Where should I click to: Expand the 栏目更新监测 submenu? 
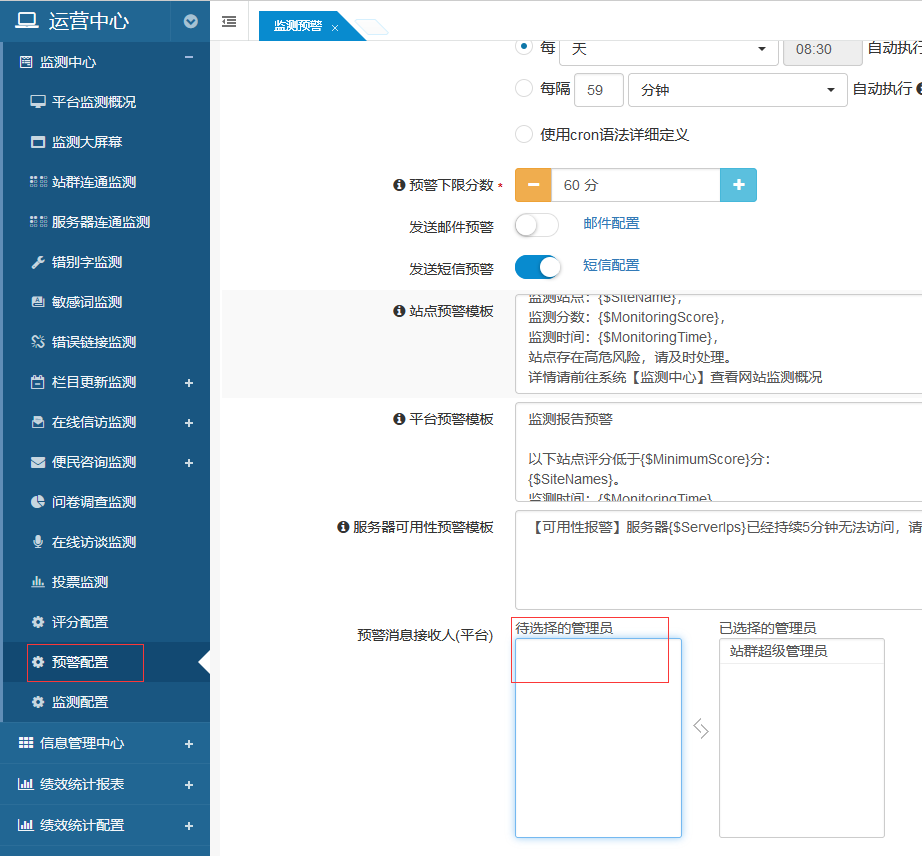pyautogui.click(x=189, y=383)
